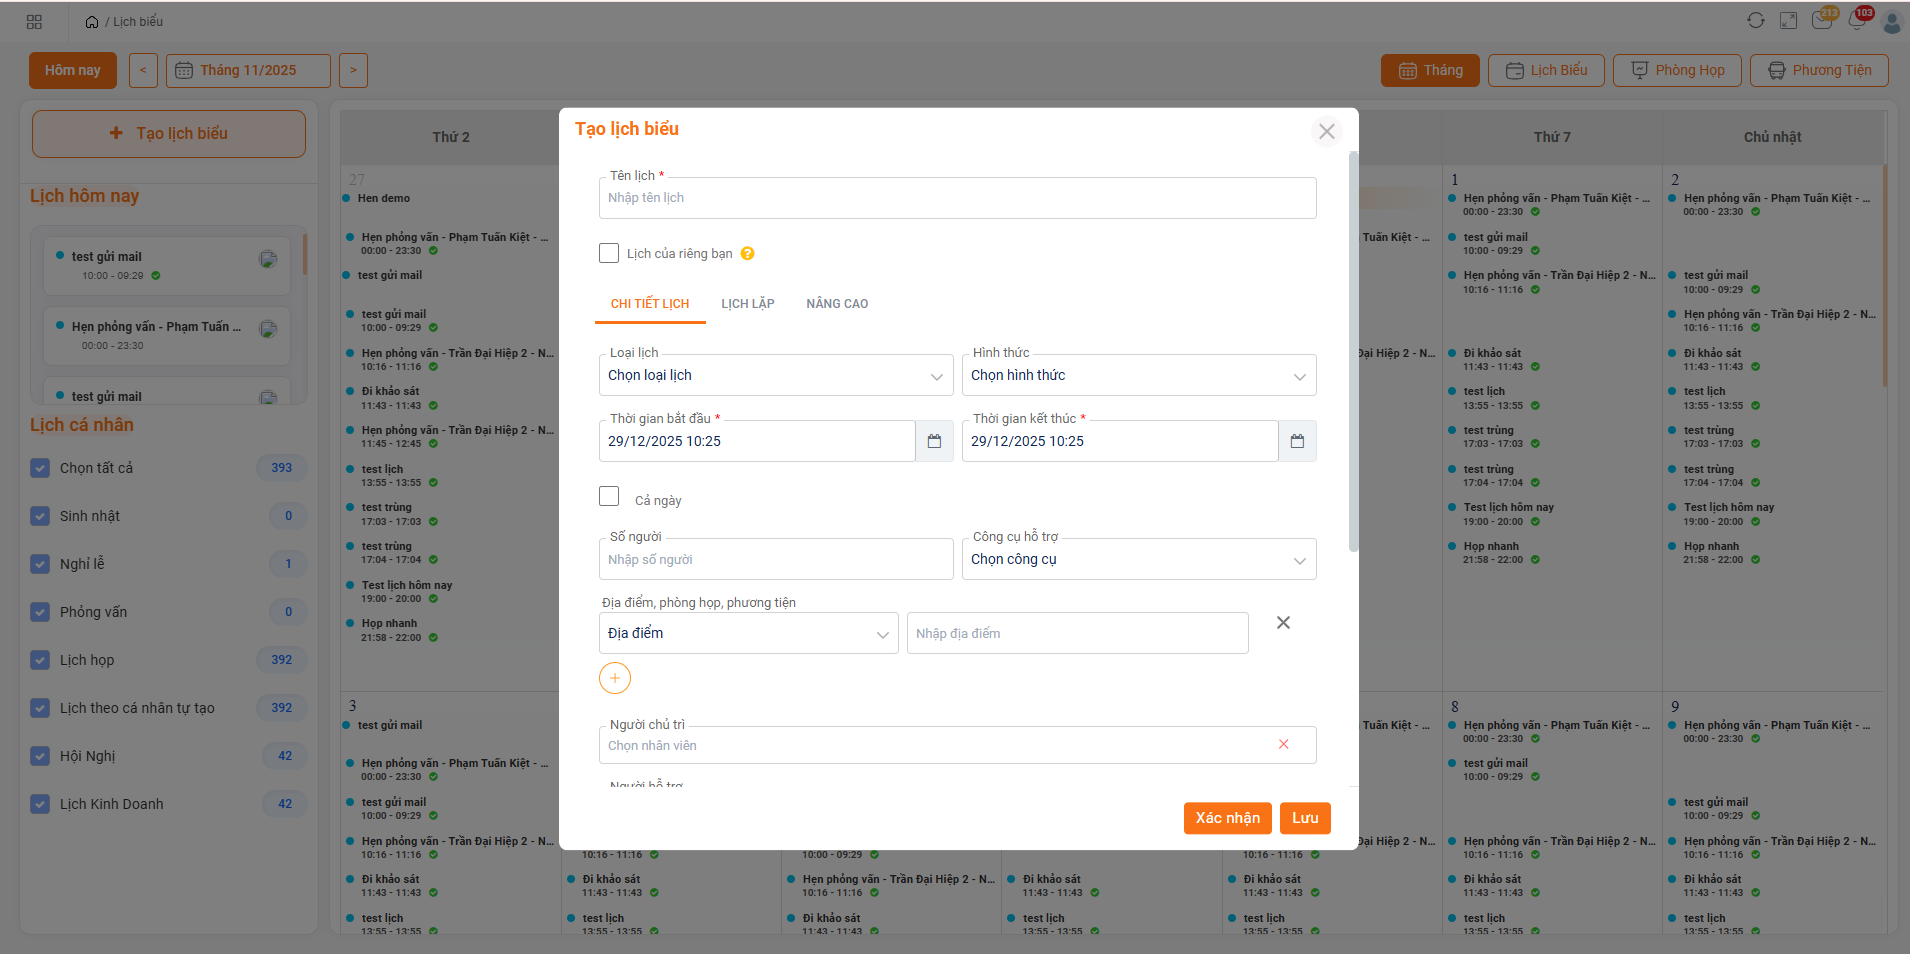Open the start time calendar picker

(934, 441)
